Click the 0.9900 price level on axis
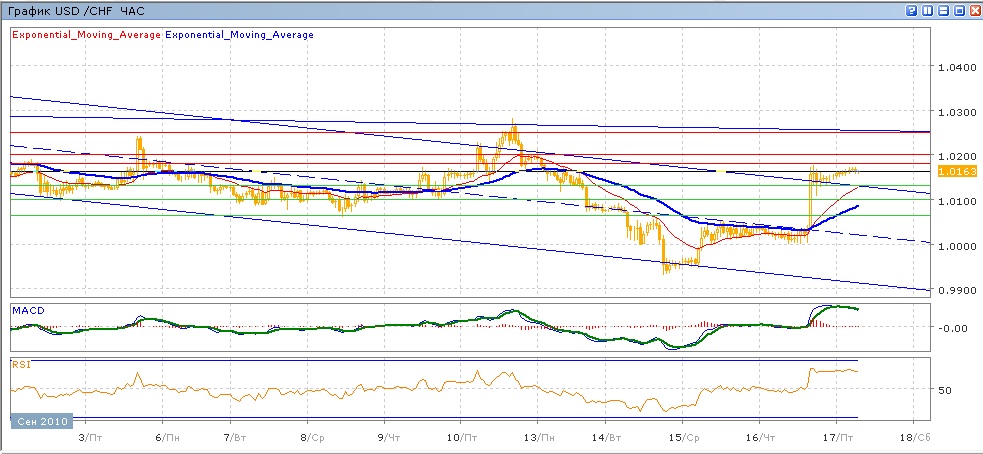983x454 pixels. [955, 291]
